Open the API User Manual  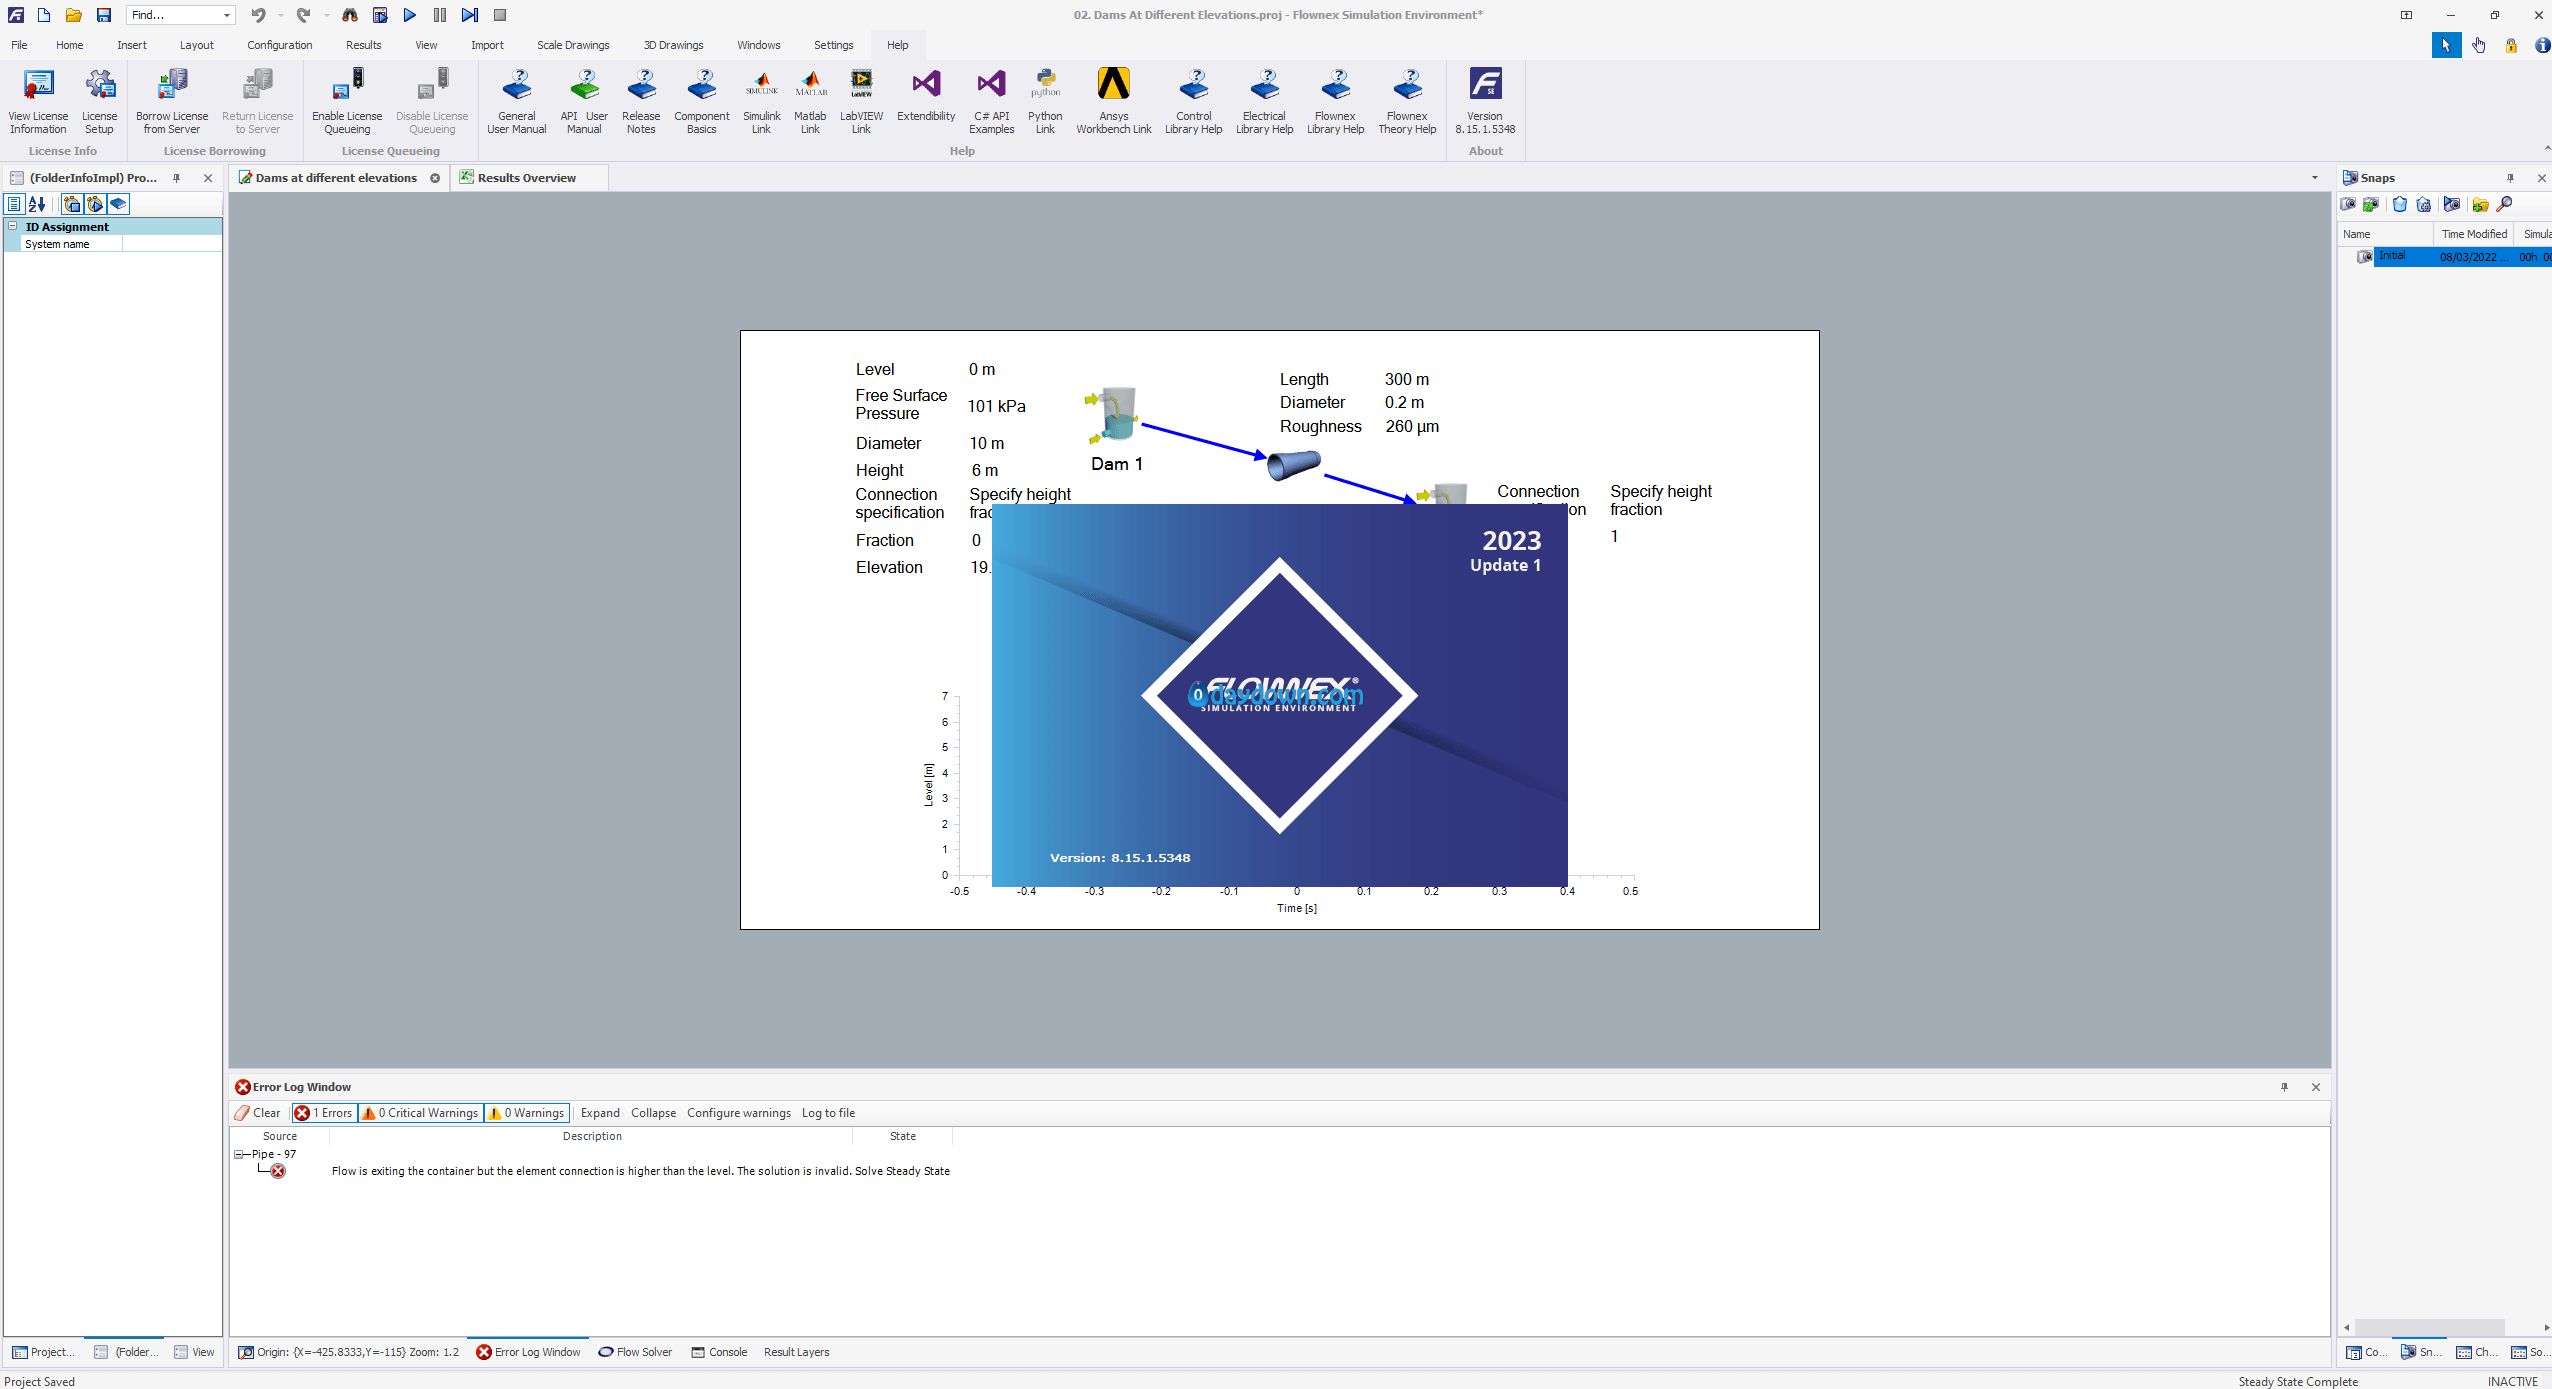[584, 101]
